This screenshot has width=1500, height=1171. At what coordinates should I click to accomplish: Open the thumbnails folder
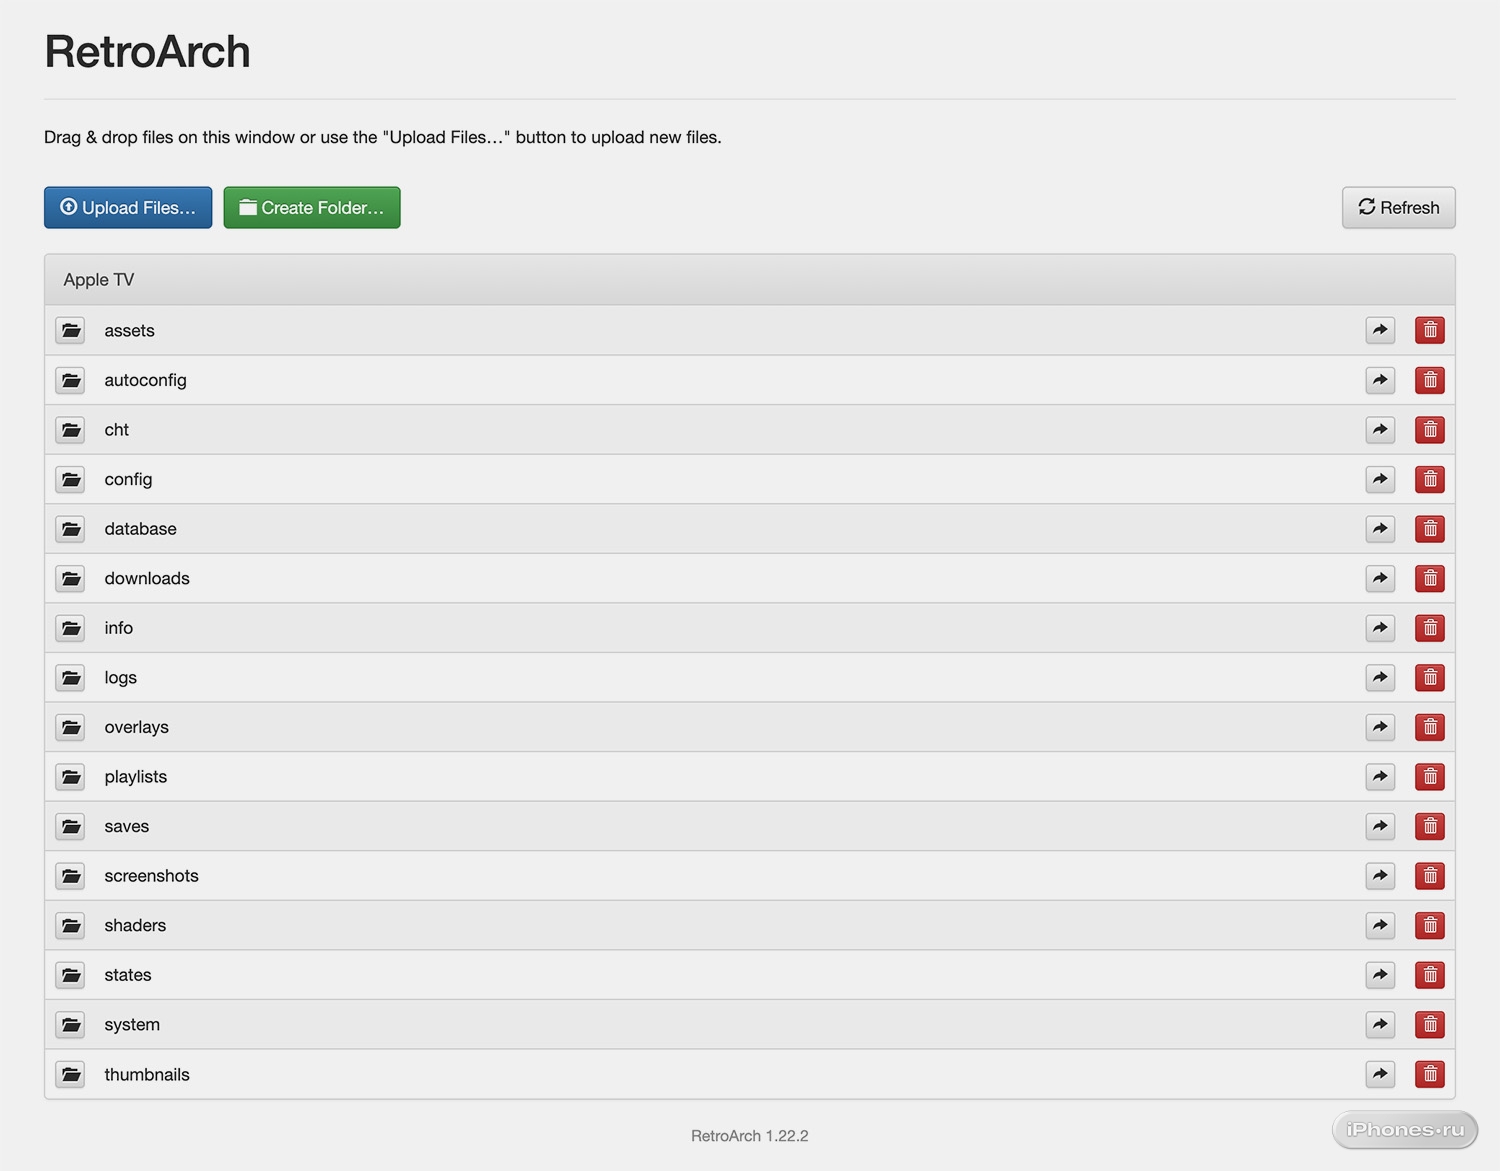pos(147,1075)
